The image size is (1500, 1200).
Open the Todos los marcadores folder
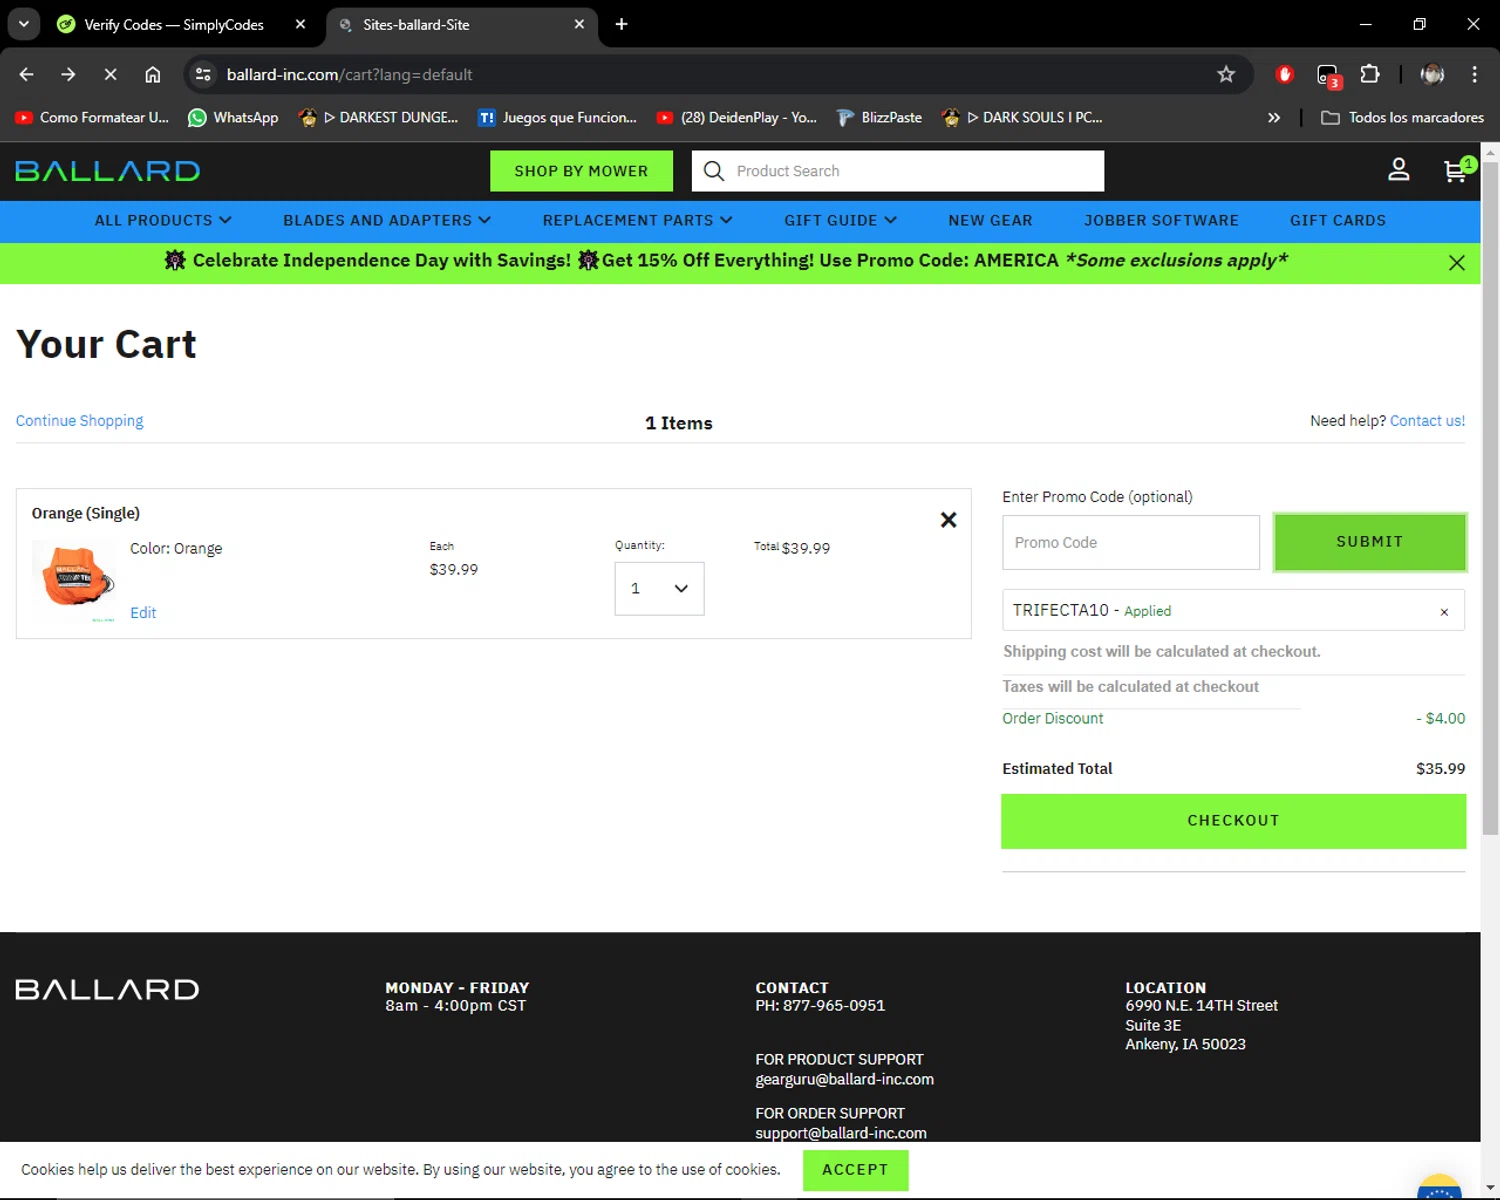[x=1402, y=117]
